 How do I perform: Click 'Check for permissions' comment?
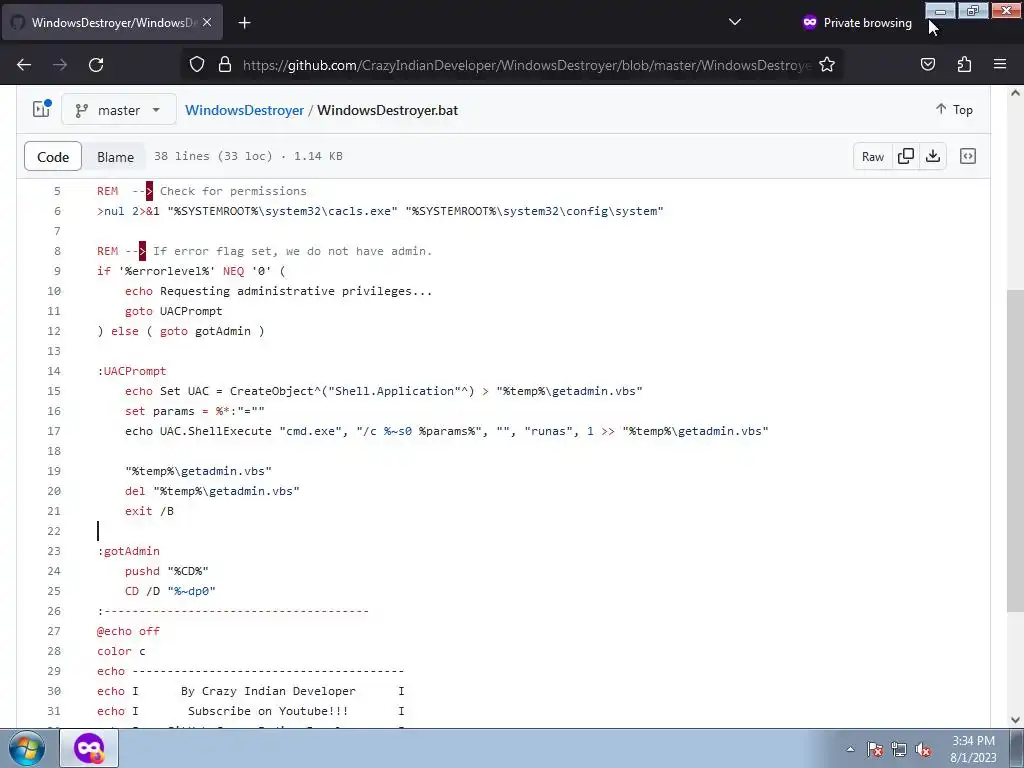pyautogui.click(x=233, y=191)
